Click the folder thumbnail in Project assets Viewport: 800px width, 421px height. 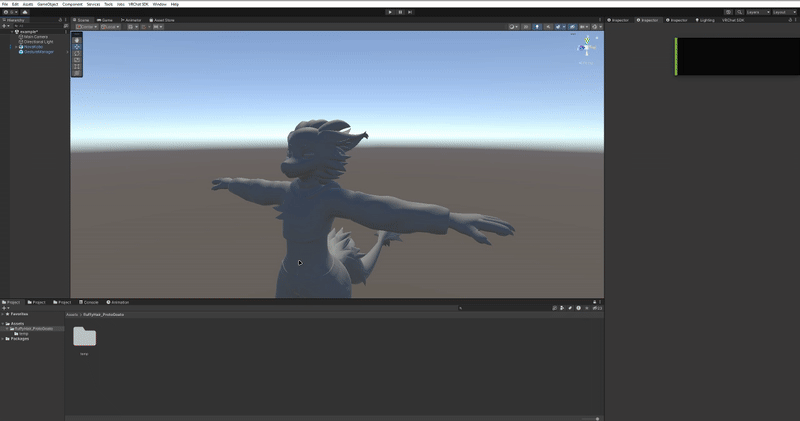pyautogui.click(x=85, y=337)
